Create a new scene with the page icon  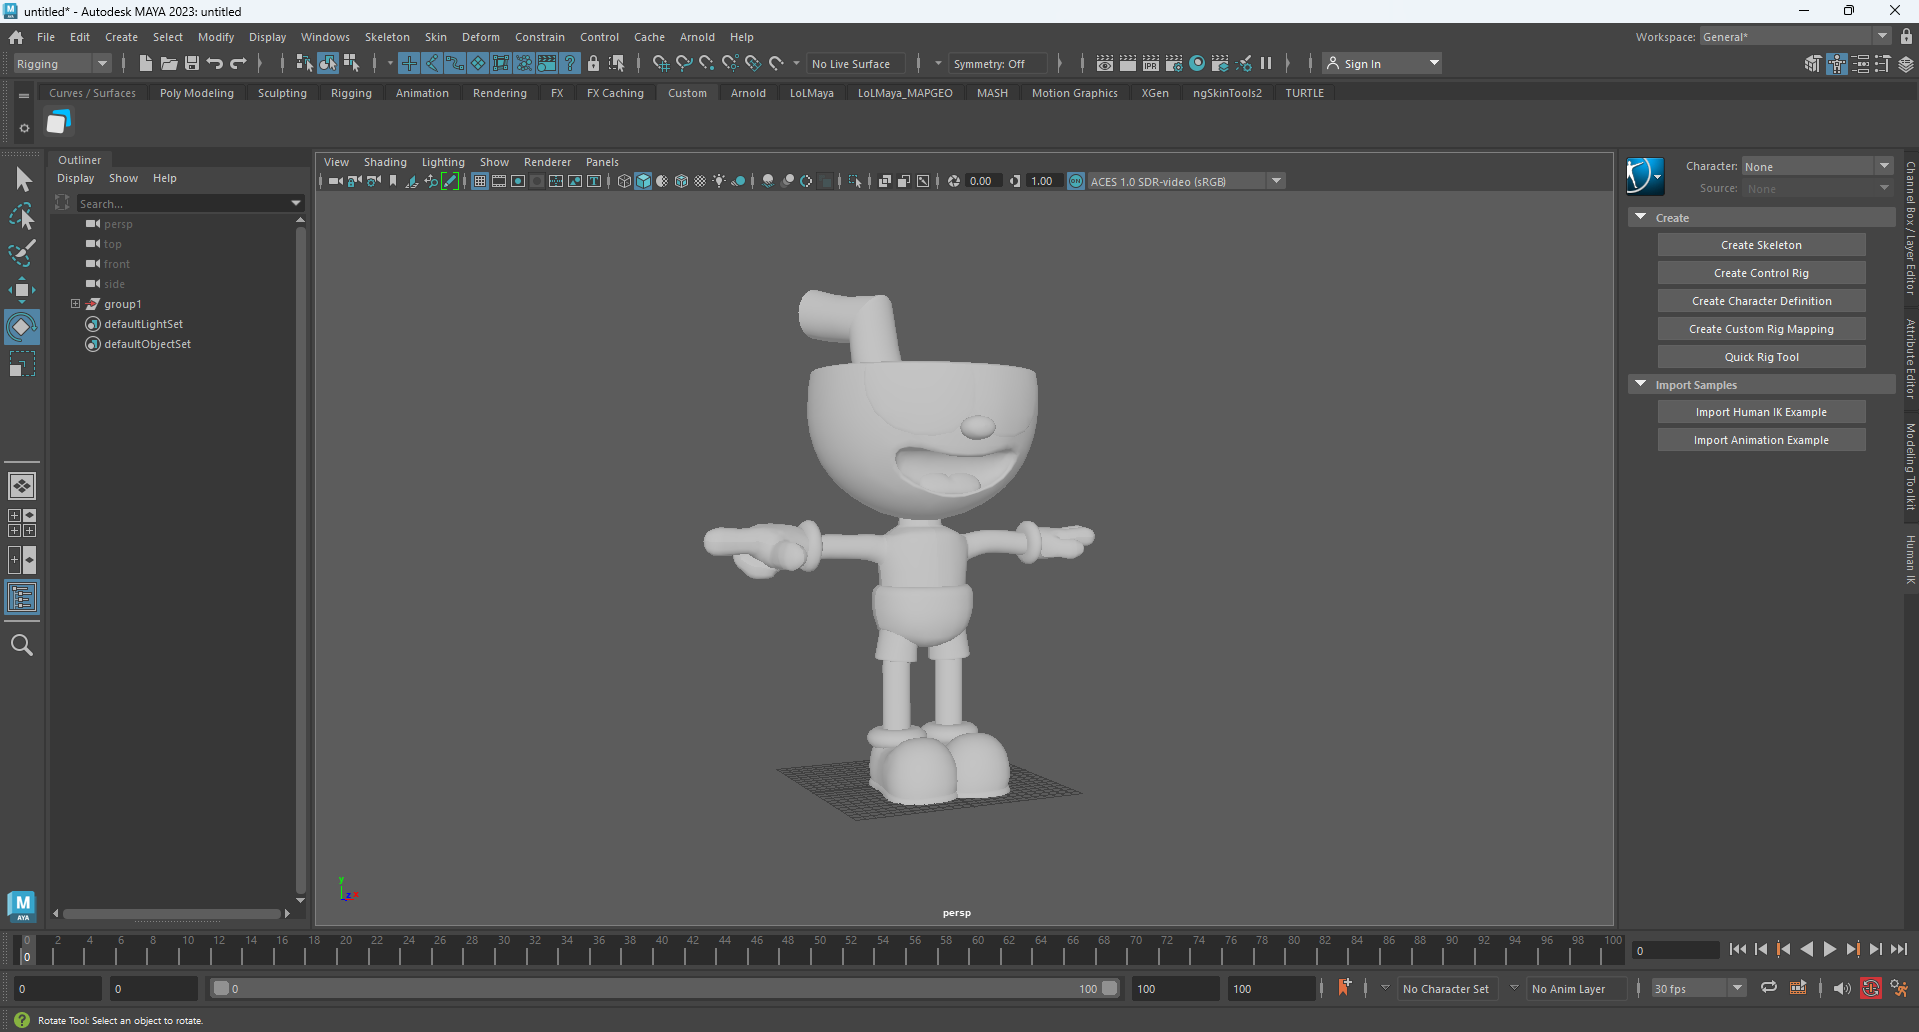click(x=146, y=63)
